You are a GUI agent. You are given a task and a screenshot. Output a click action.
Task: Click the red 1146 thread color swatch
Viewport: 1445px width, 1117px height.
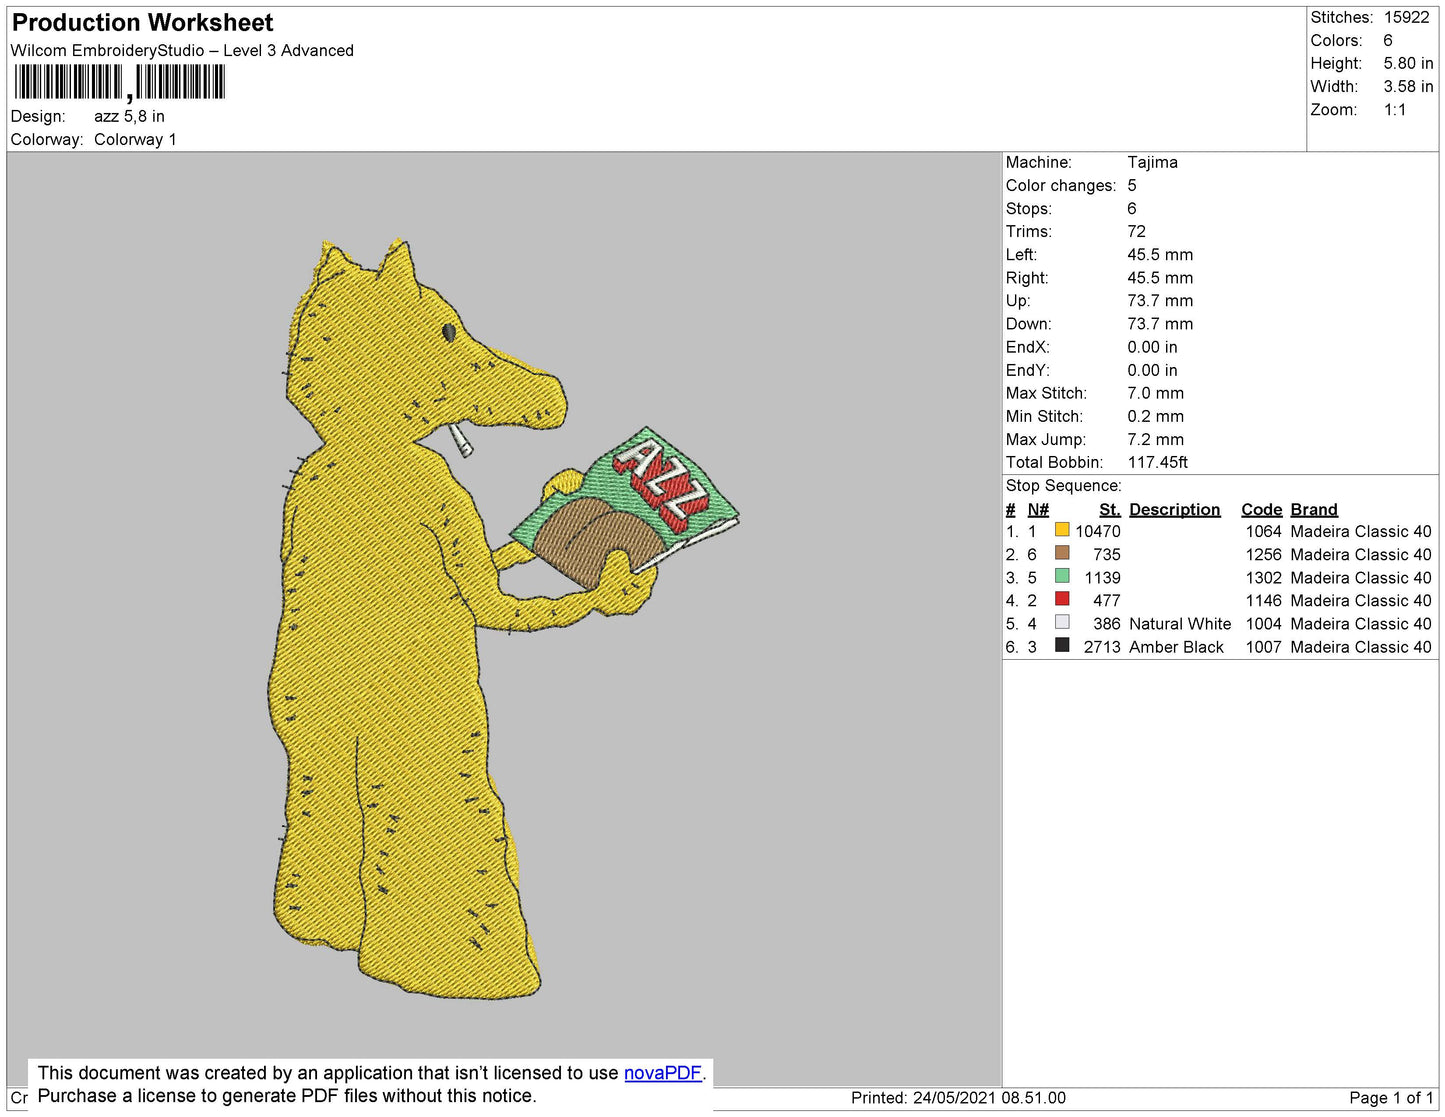1062,599
